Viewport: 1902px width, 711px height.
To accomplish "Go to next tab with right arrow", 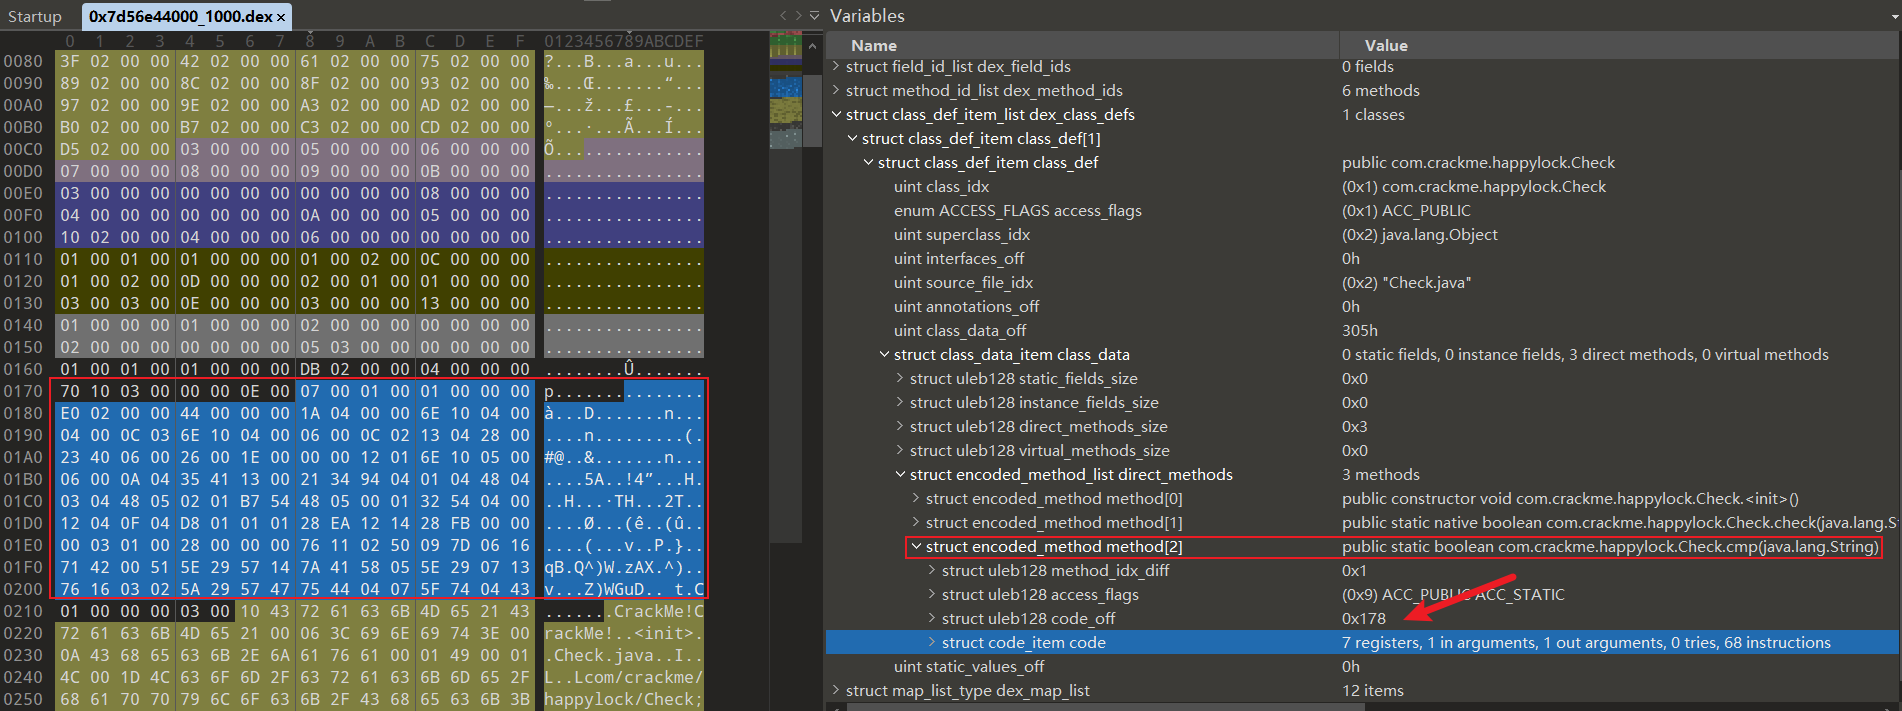I will point(798,16).
